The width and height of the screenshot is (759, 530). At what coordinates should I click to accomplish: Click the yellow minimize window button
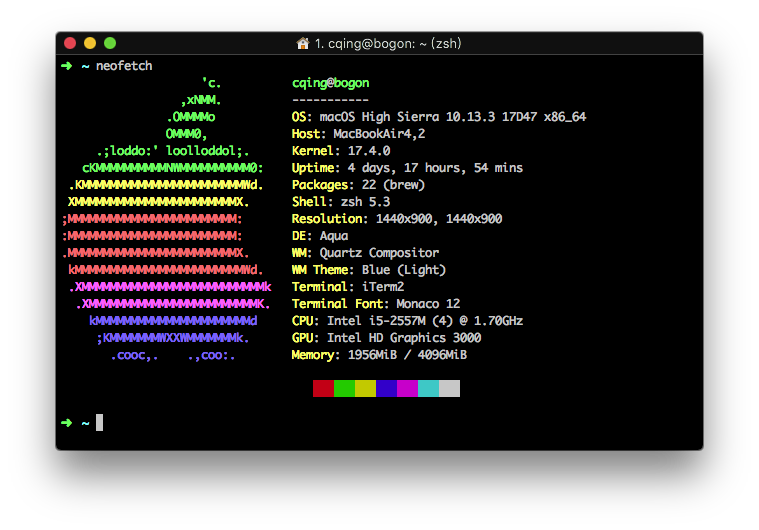click(90, 43)
